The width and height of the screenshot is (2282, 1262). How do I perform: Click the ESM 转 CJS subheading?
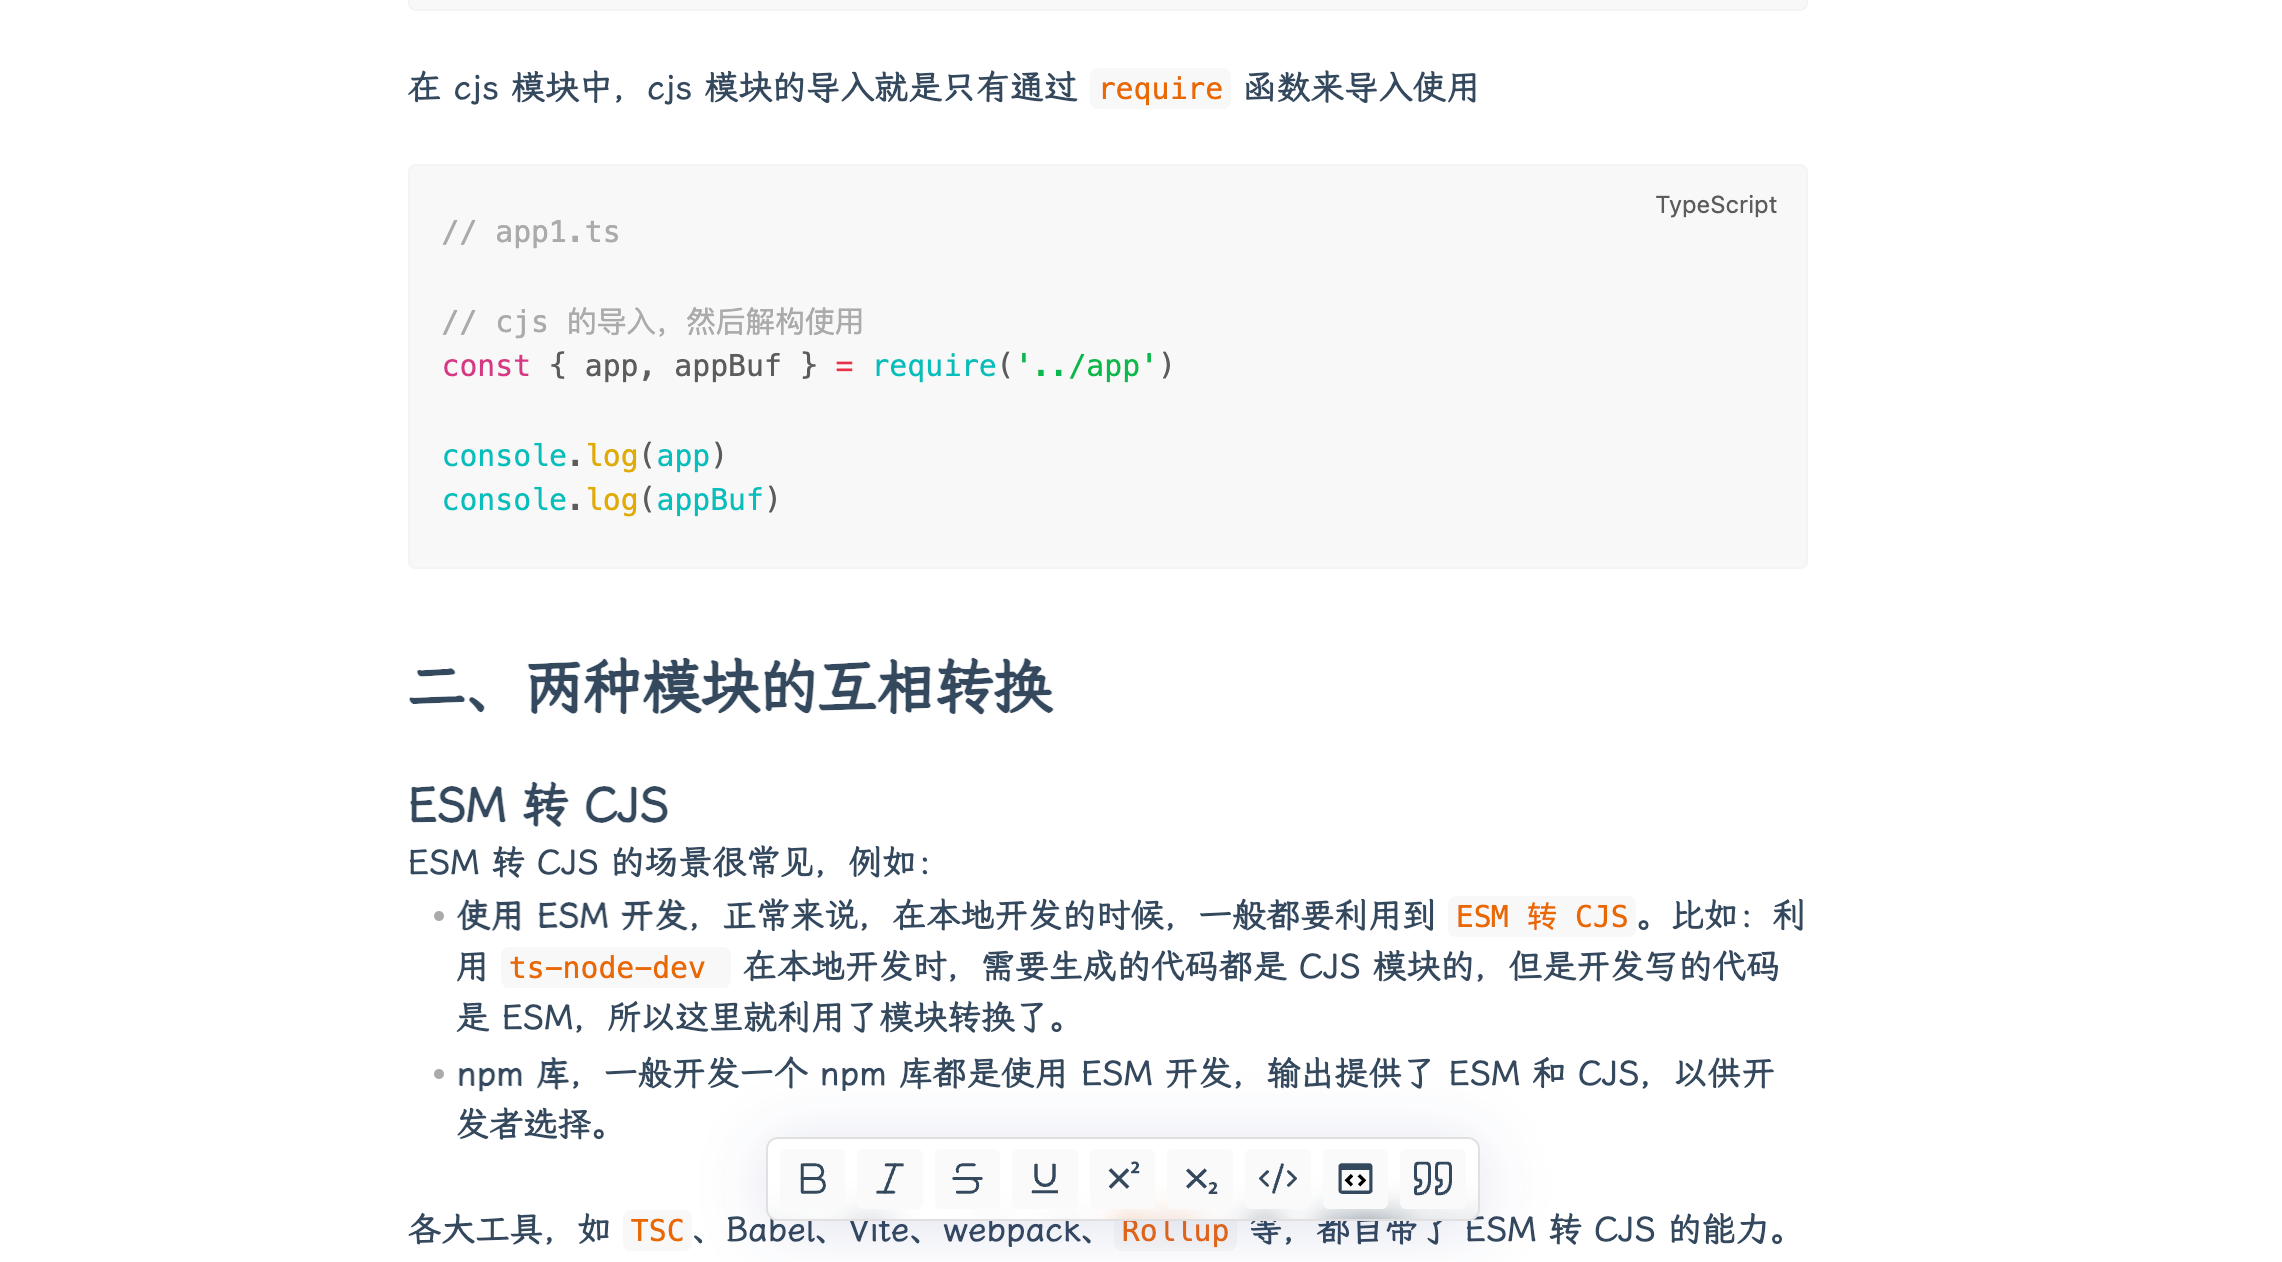[x=538, y=805]
